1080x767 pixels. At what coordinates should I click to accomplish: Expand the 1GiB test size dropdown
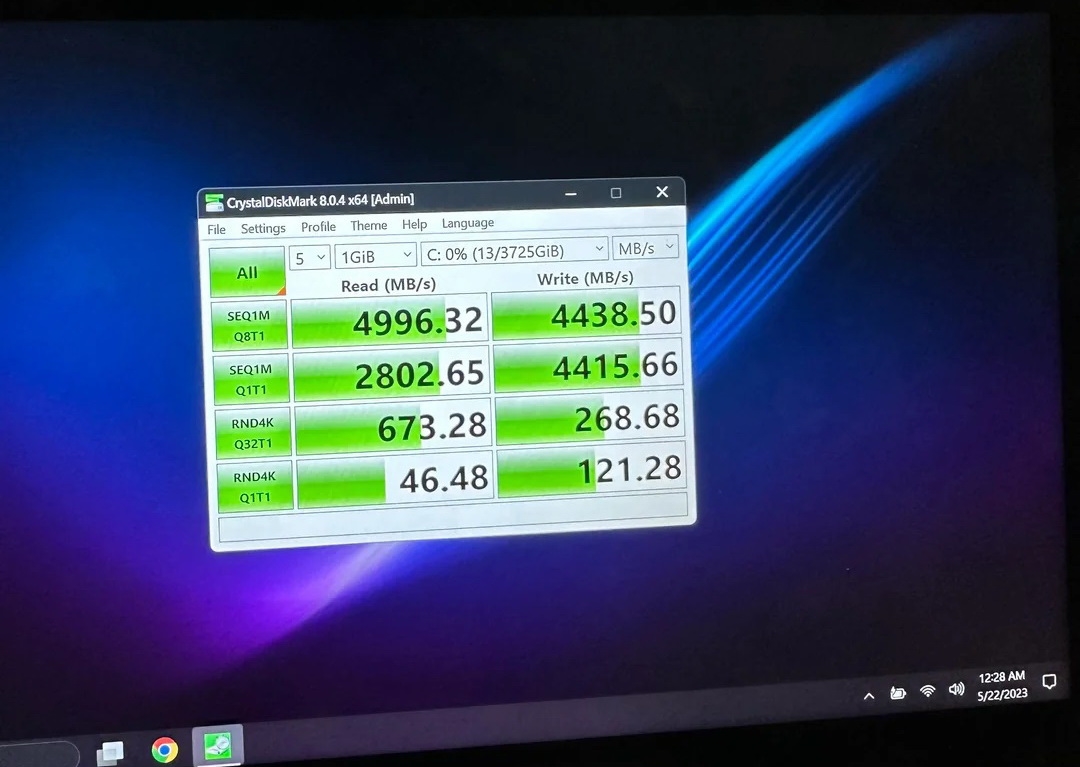375,255
